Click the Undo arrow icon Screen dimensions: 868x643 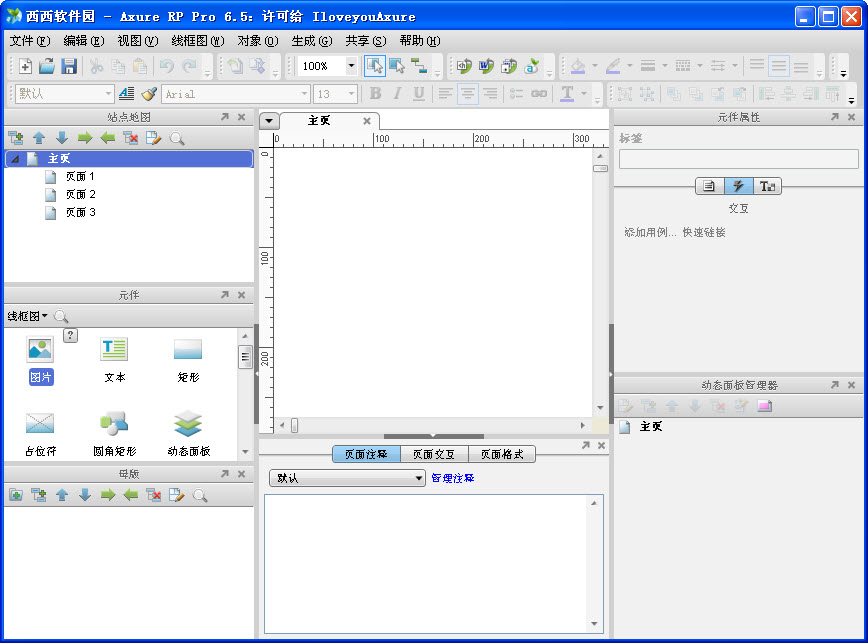(166, 66)
